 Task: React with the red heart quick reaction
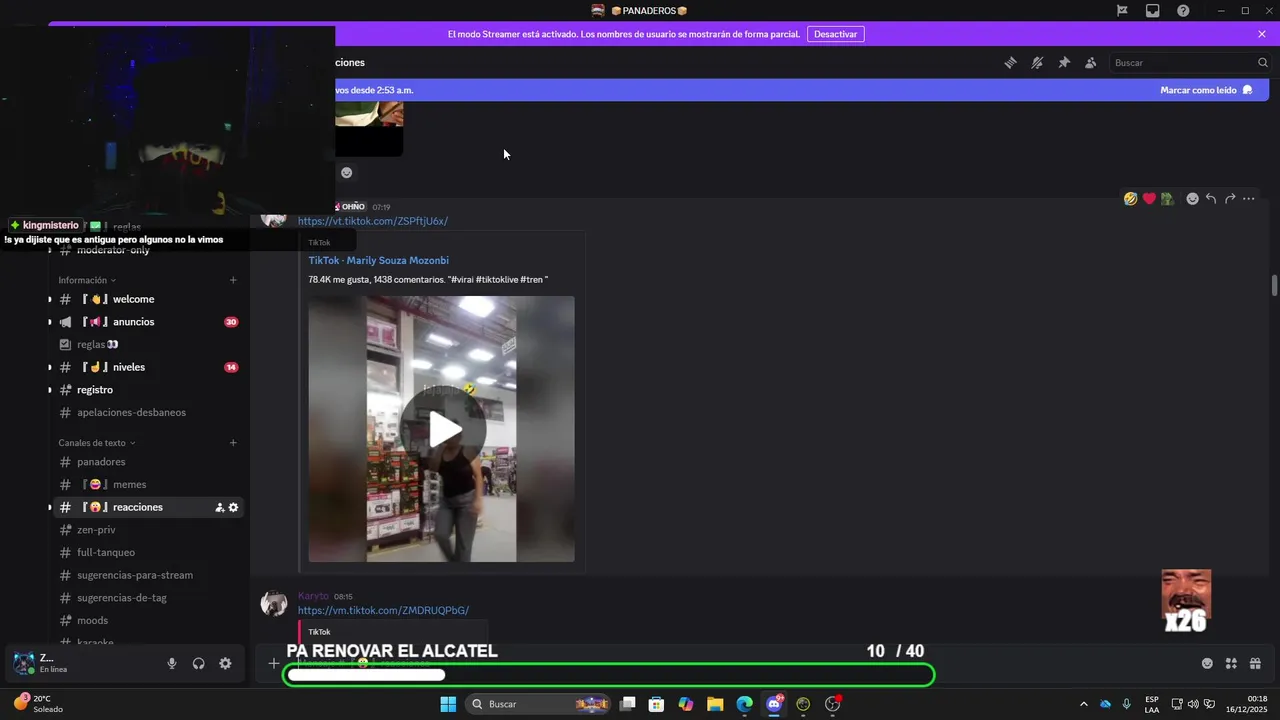click(1149, 199)
